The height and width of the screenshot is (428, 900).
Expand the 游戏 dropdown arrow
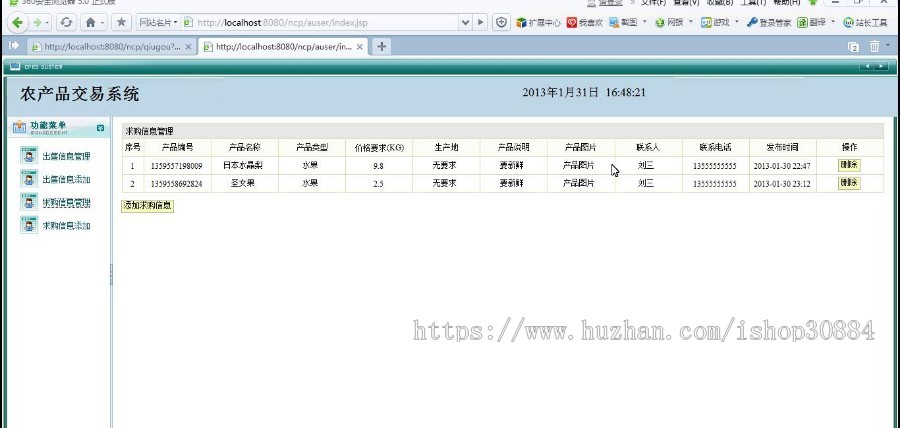[737, 22]
